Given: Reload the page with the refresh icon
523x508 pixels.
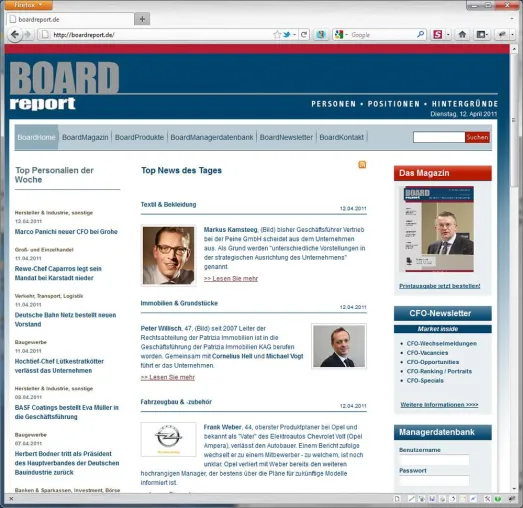Looking at the screenshot, I should [x=304, y=34].
